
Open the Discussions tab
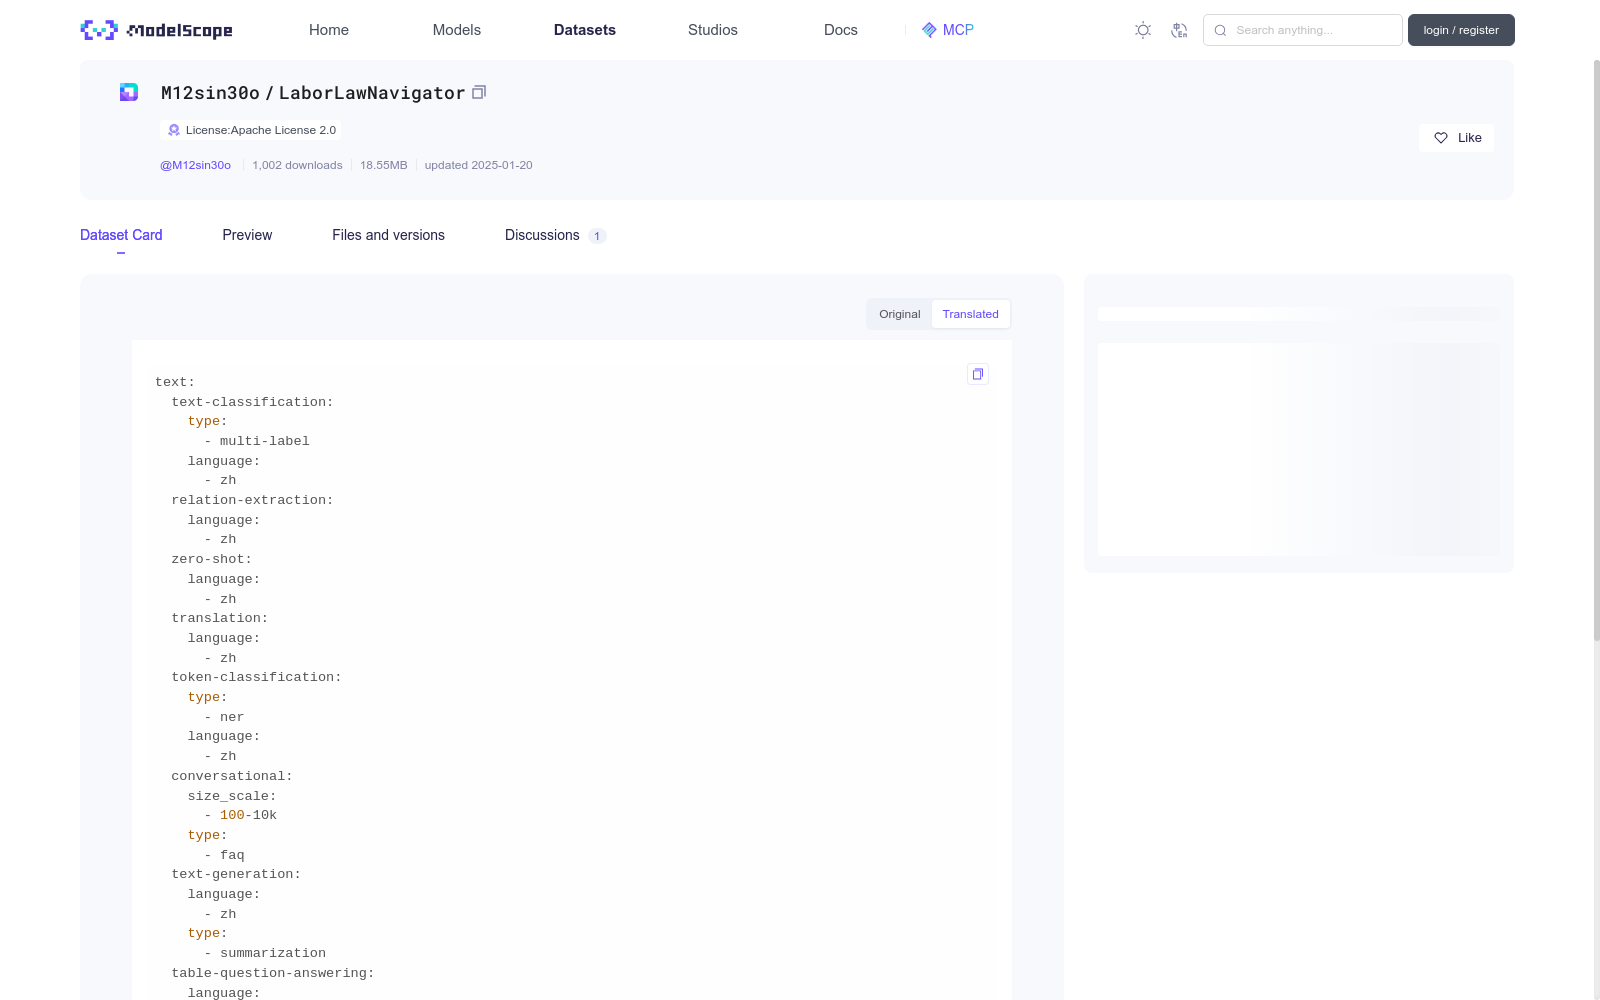[x=541, y=235]
